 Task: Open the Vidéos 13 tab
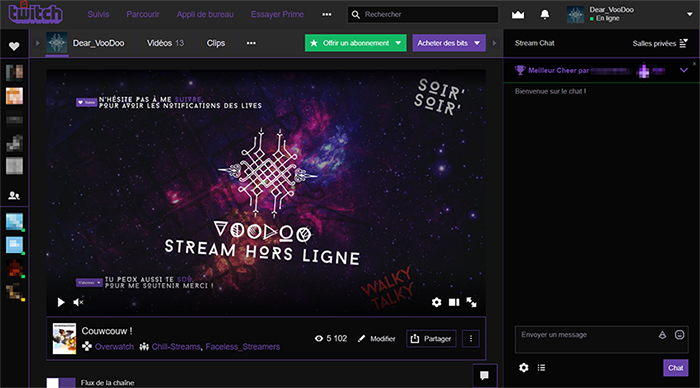click(x=165, y=43)
